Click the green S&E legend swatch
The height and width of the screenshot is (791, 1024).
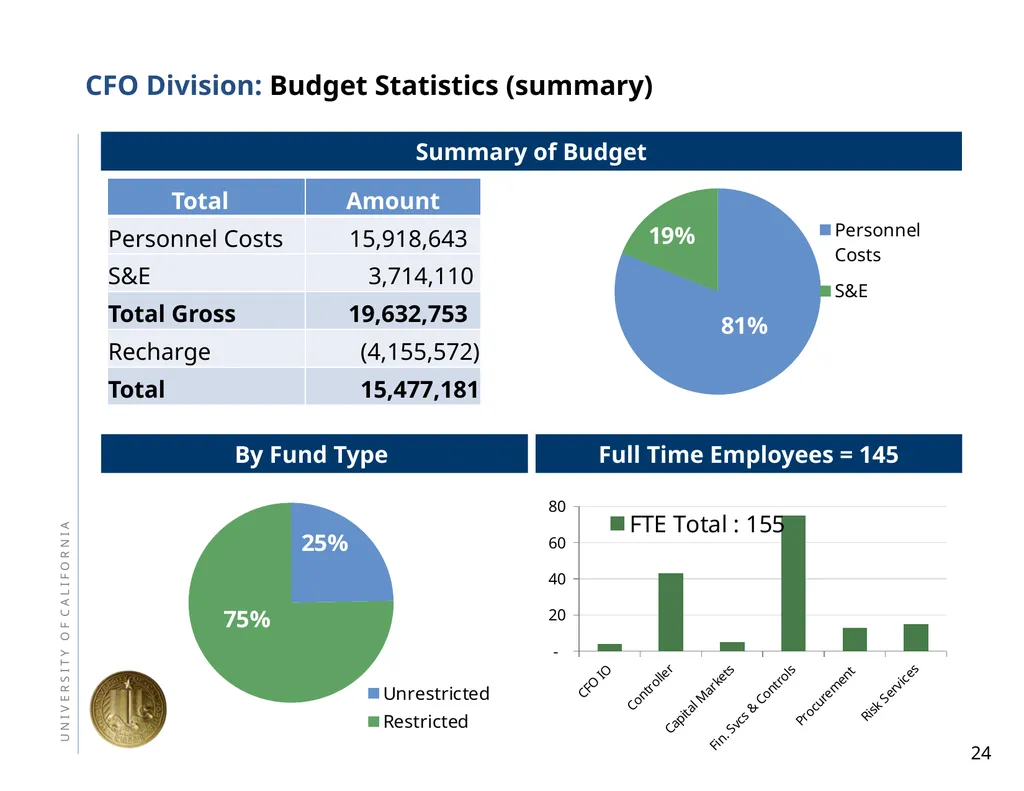click(825, 291)
